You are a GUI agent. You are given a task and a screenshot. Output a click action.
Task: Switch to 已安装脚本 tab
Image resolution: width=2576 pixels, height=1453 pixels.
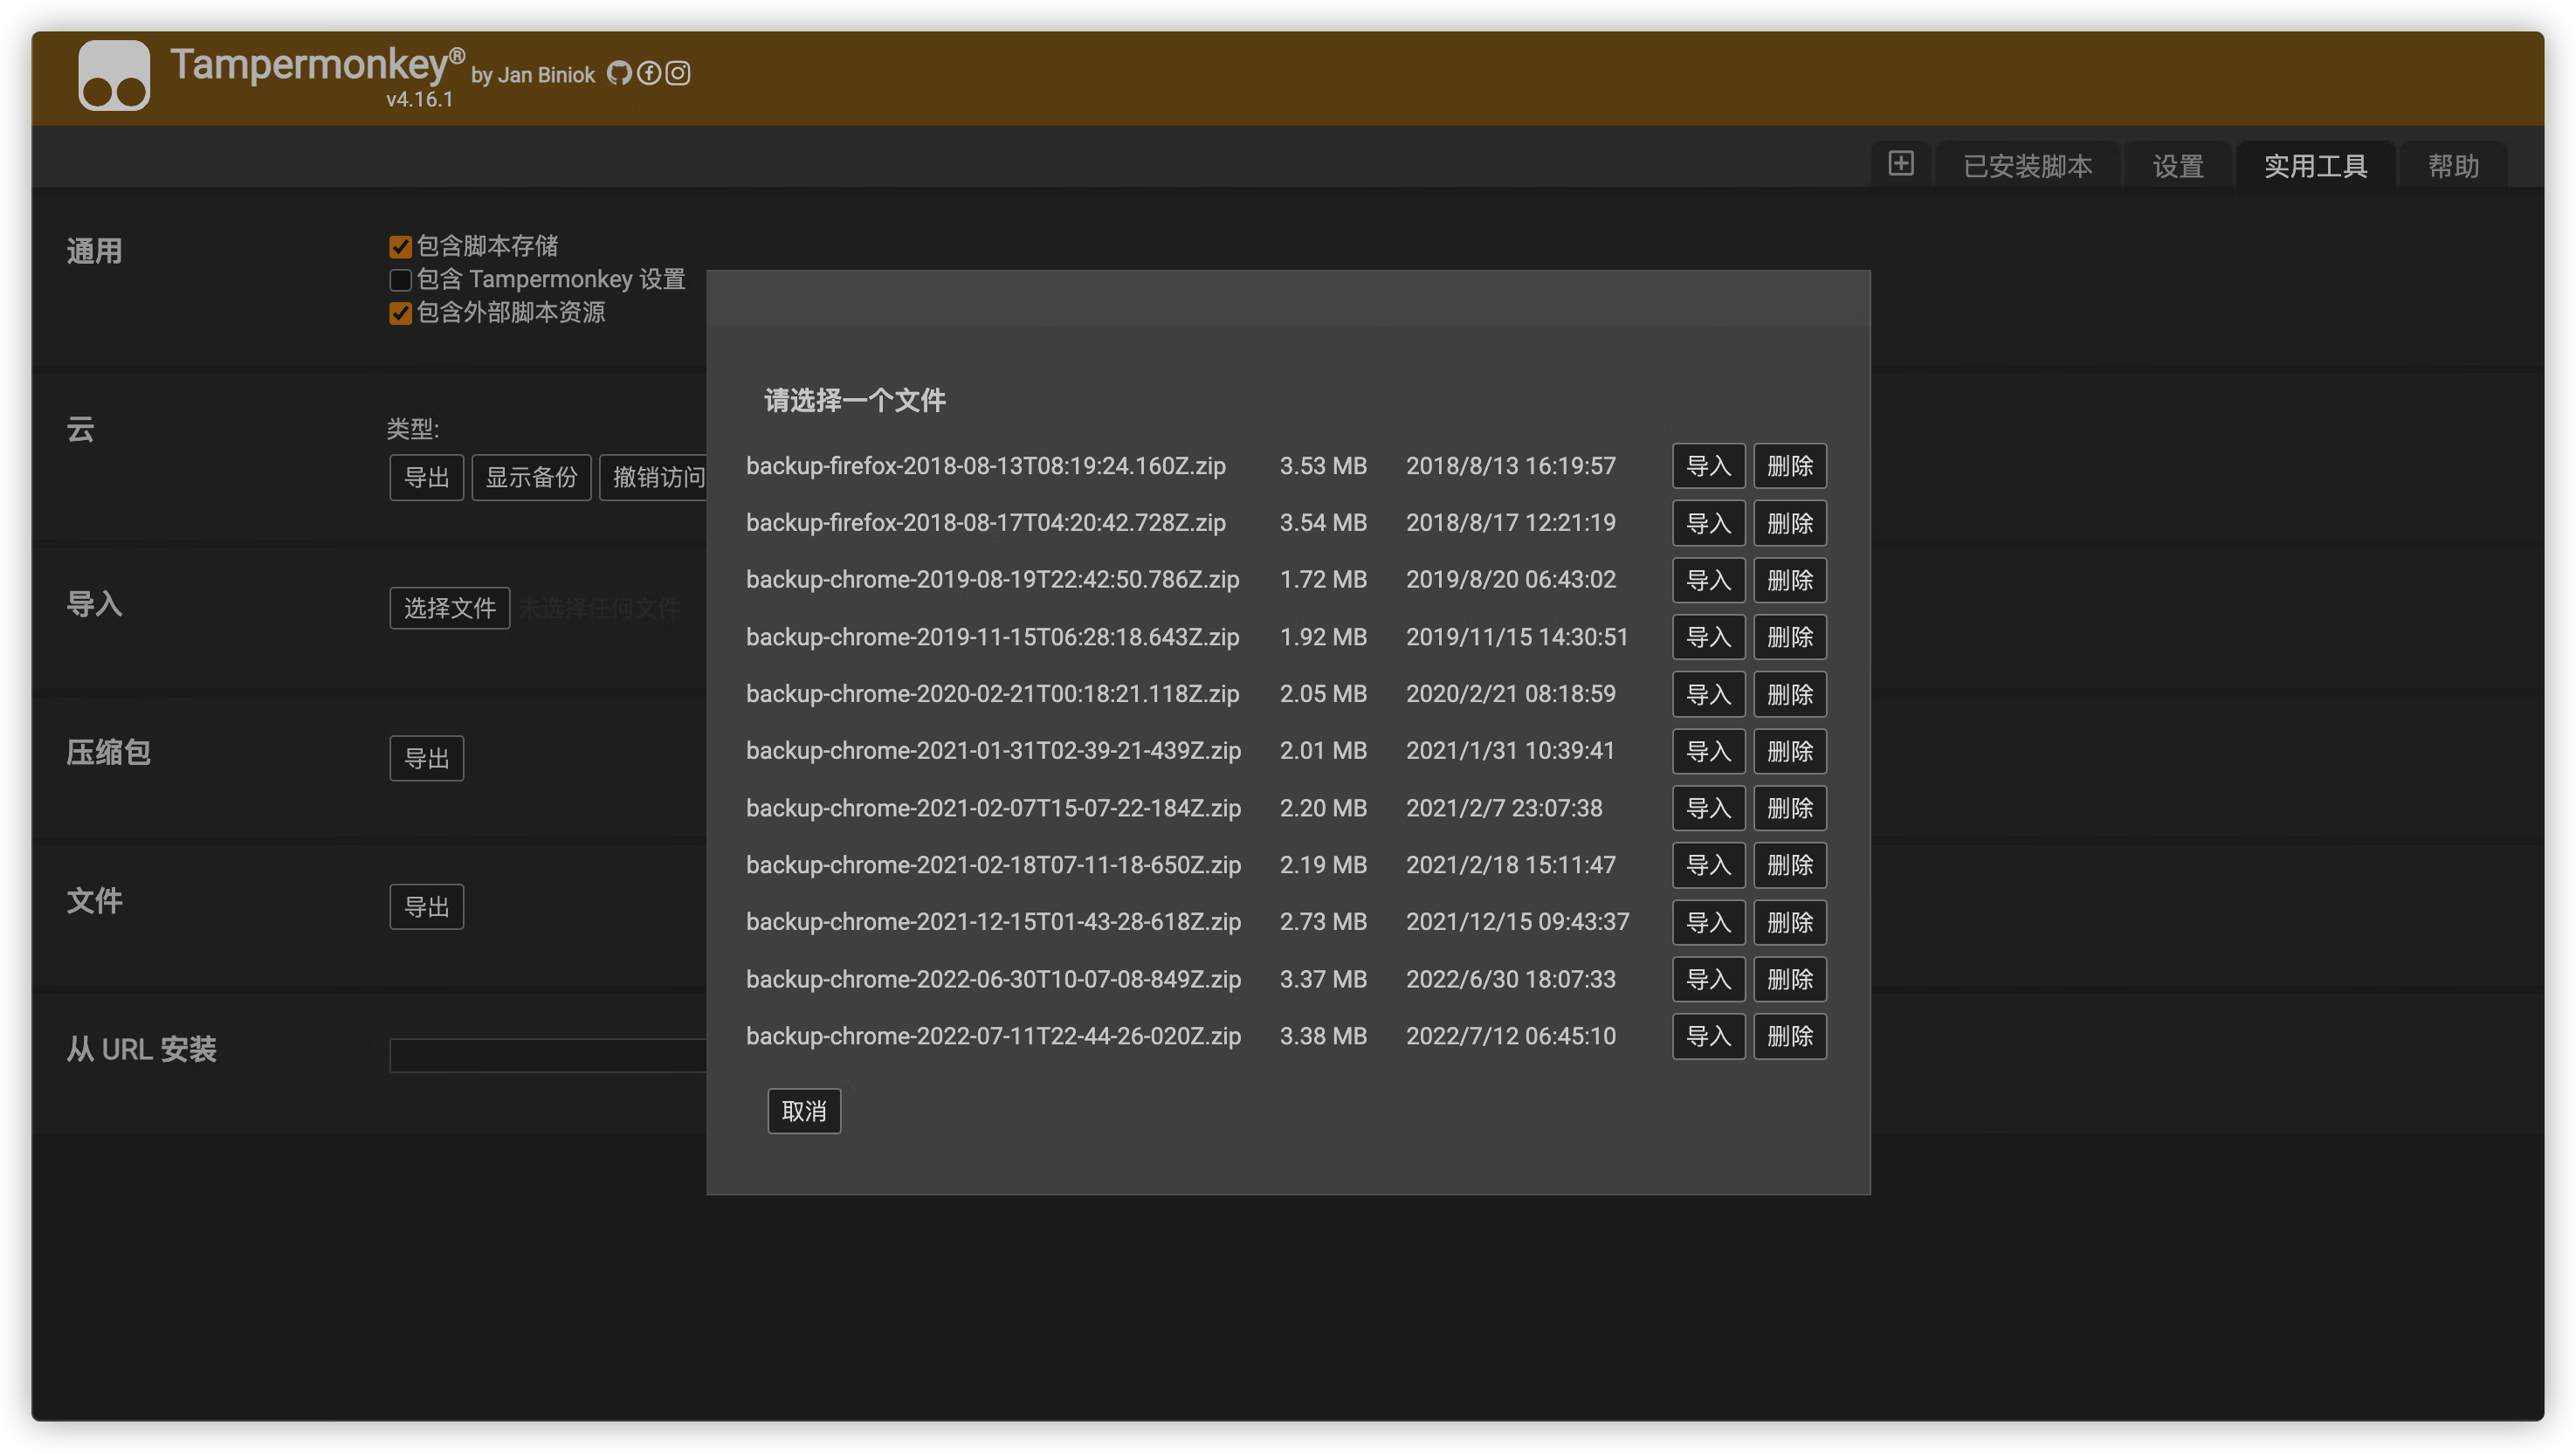click(x=2027, y=165)
